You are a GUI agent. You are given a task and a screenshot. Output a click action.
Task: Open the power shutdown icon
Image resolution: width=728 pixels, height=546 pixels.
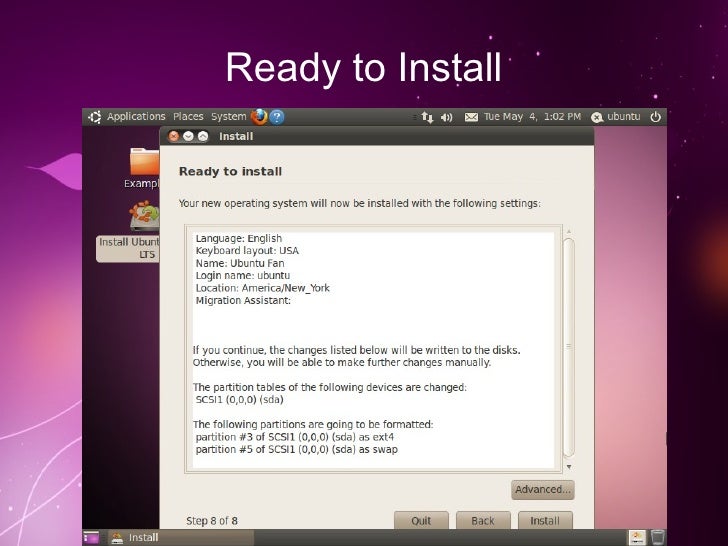(655, 117)
